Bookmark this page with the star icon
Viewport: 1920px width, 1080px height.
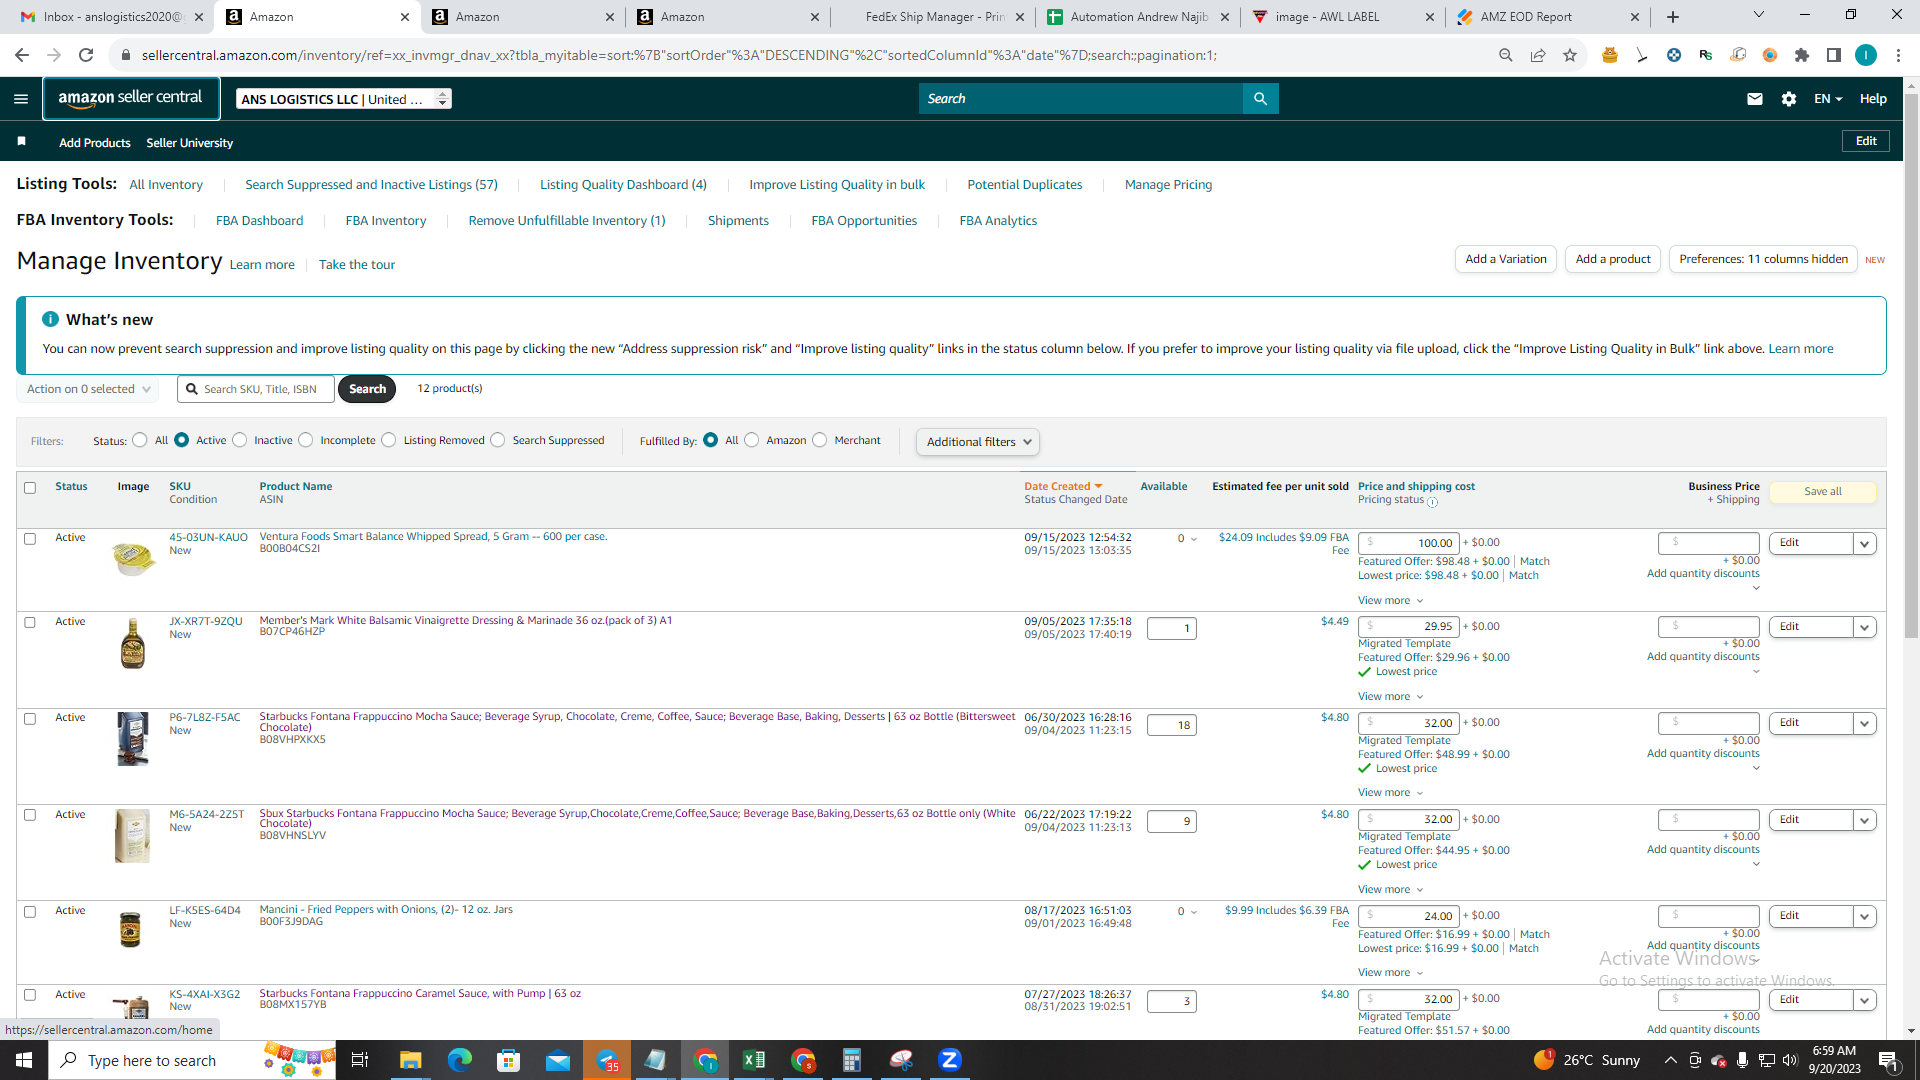point(1570,55)
